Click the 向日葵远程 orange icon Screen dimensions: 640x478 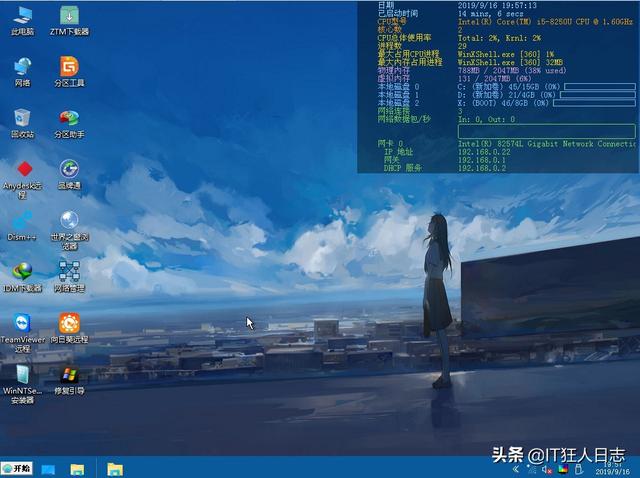pyautogui.click(x=69, y=329)
